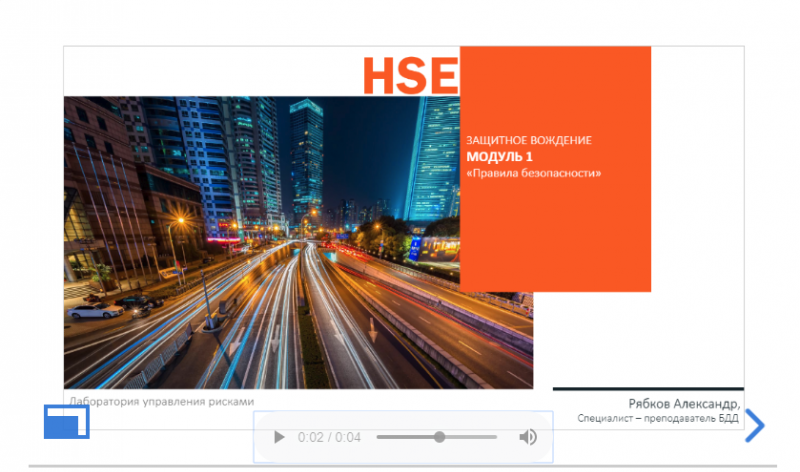Click the 0:02 / 0:04 time display
Image resolution: width=800 pixels, height=472 pixels.
click(x=329, y=437)
